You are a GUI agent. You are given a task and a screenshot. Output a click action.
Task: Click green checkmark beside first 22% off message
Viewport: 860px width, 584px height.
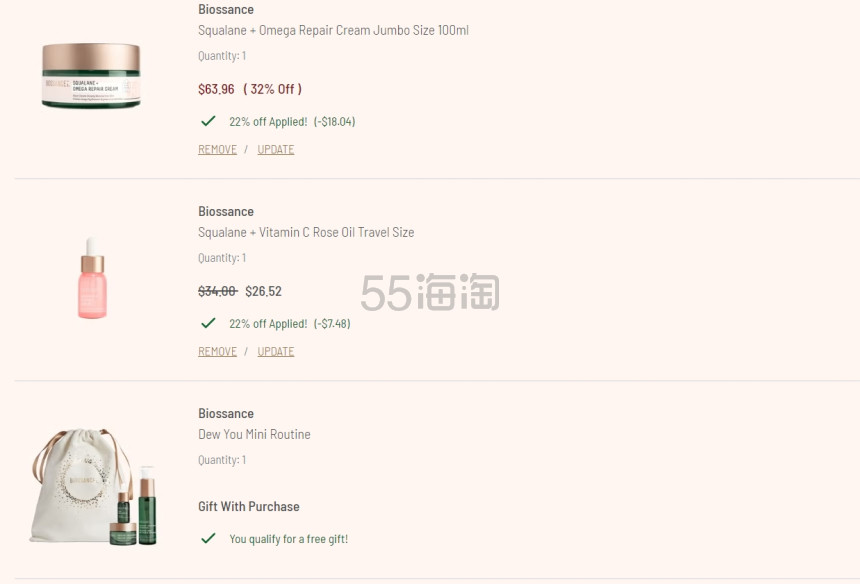tap(208, 120)
